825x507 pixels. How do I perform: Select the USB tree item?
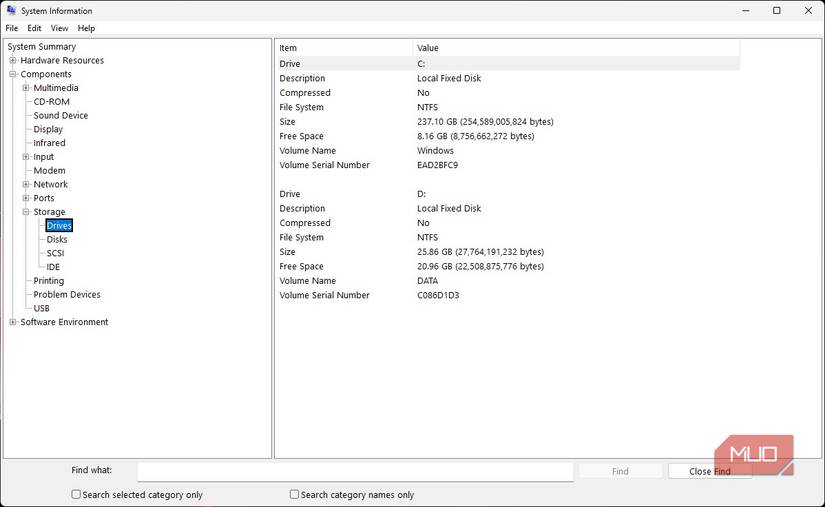pos(42,308)
